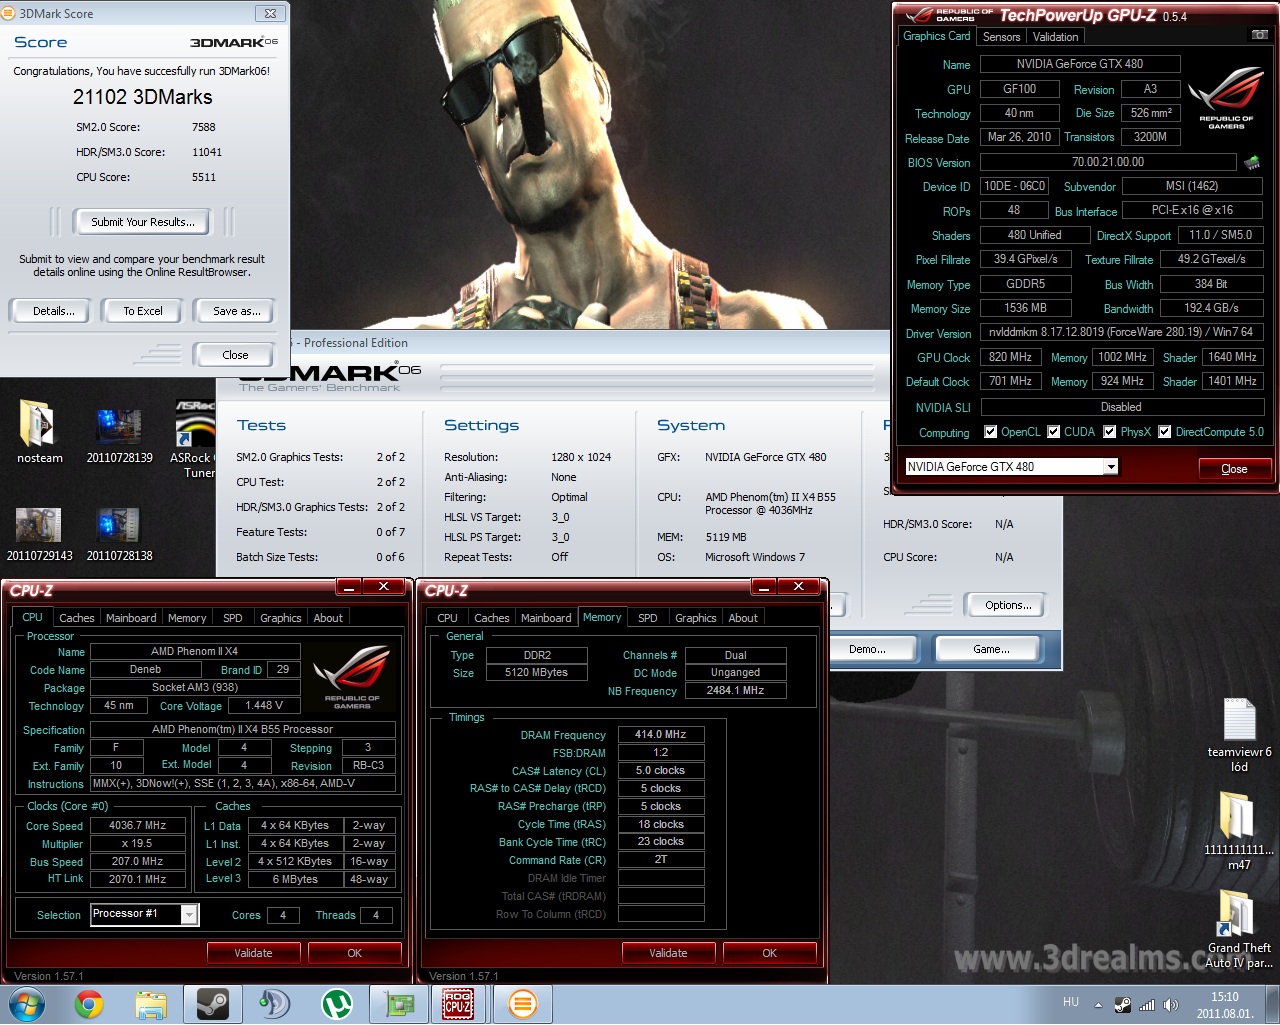Toggle the CUDA checkbox in GPU-Z
Image resolution: width=1280 pixels, height=1025 pixels.
(x=1053, y=432)
